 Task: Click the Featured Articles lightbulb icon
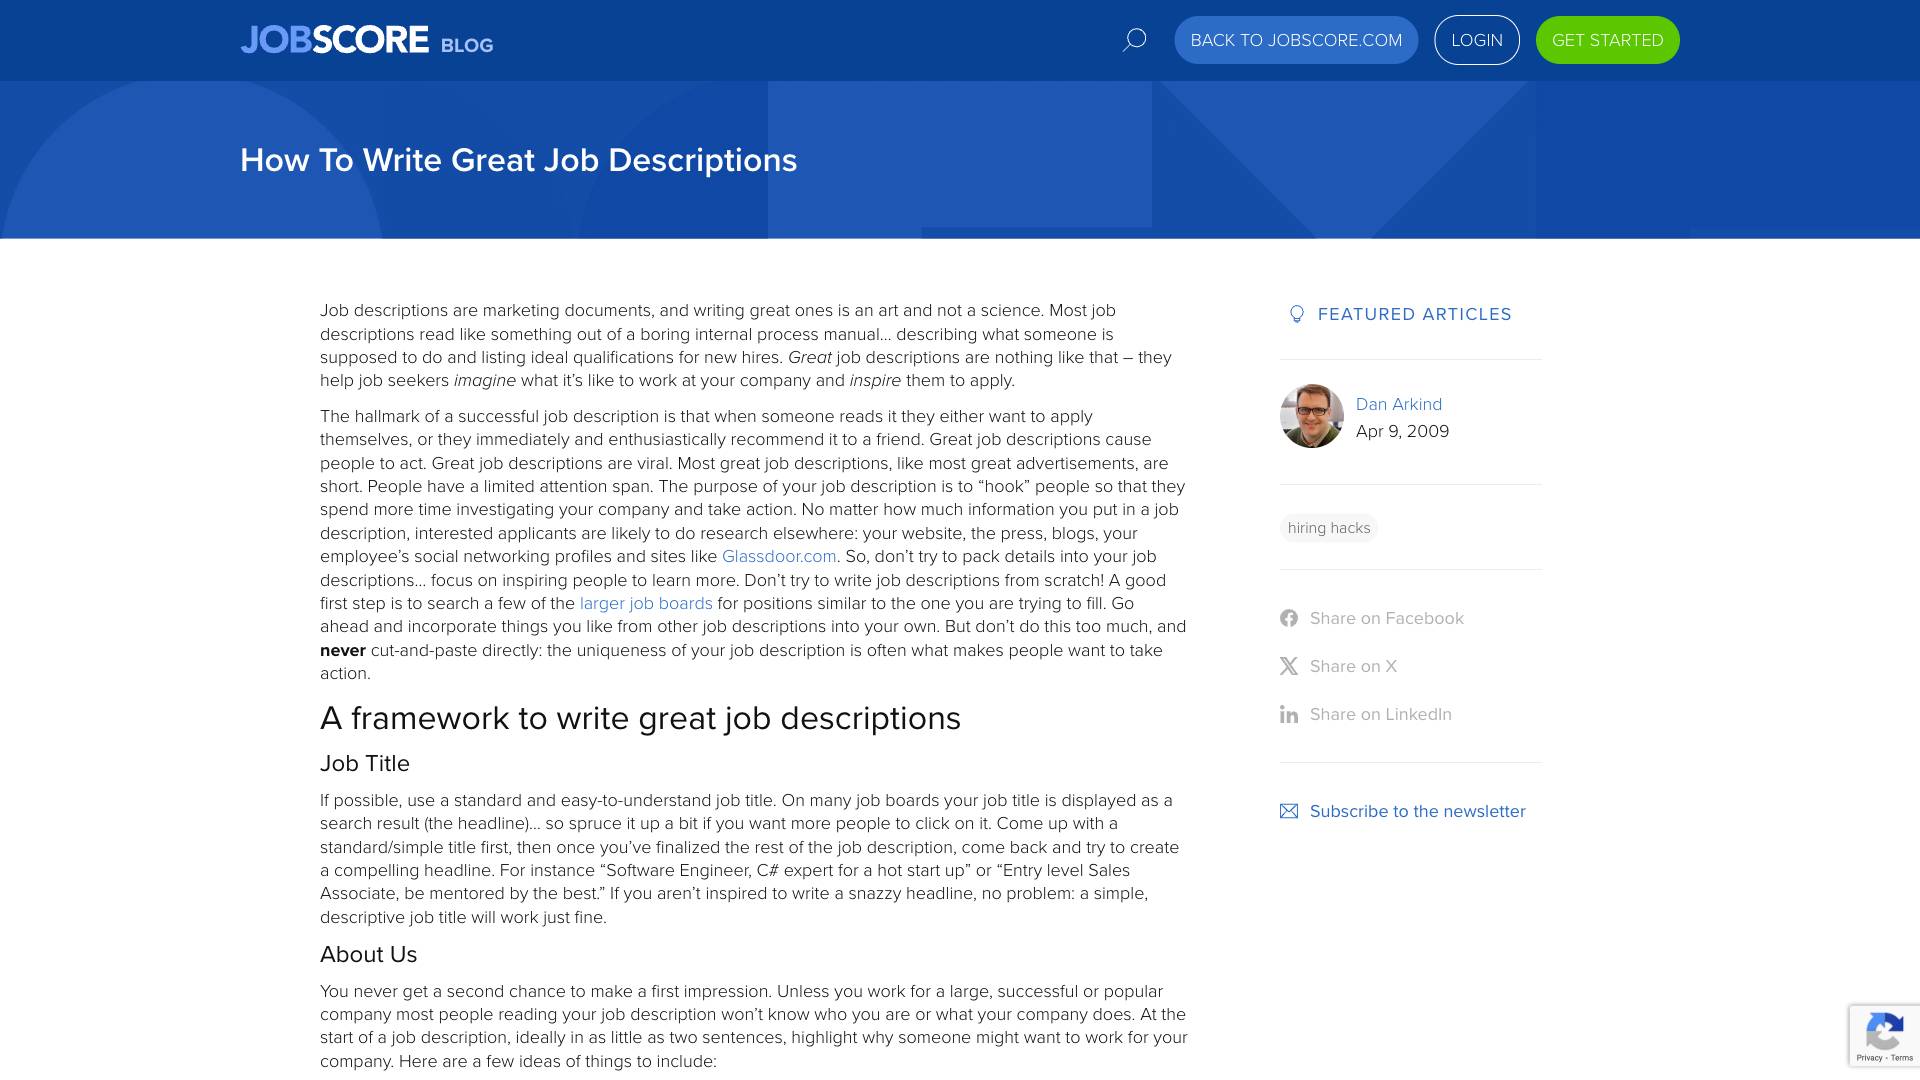[x=1297, y=314]
